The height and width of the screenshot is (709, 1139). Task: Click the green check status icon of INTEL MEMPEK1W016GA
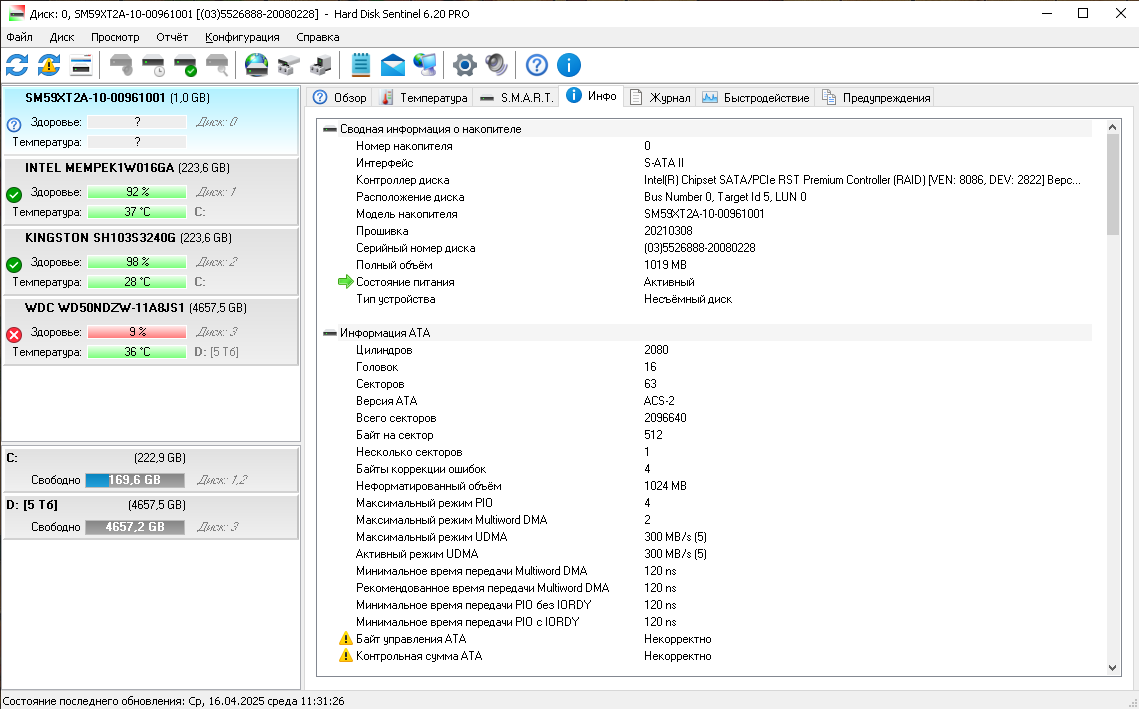coord(14,195)
